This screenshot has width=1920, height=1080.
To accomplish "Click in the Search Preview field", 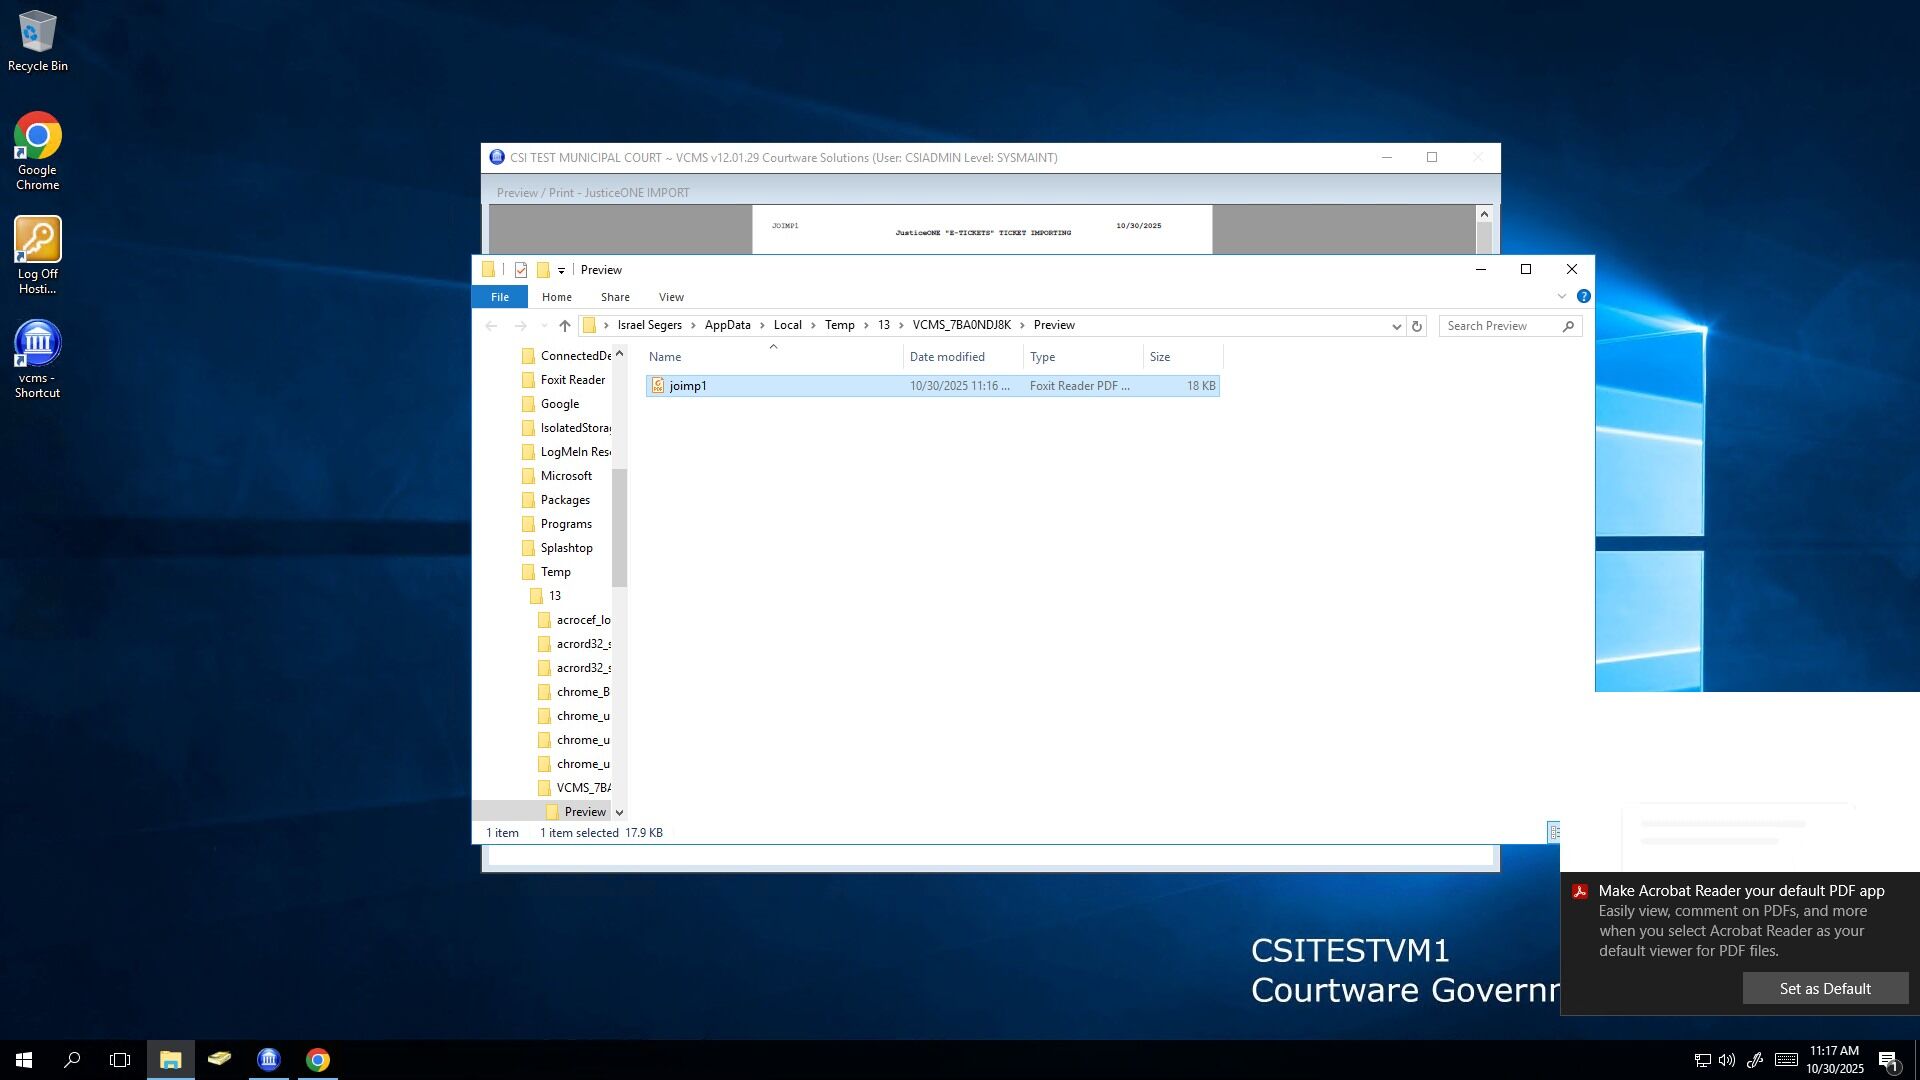I will 1500,326.
